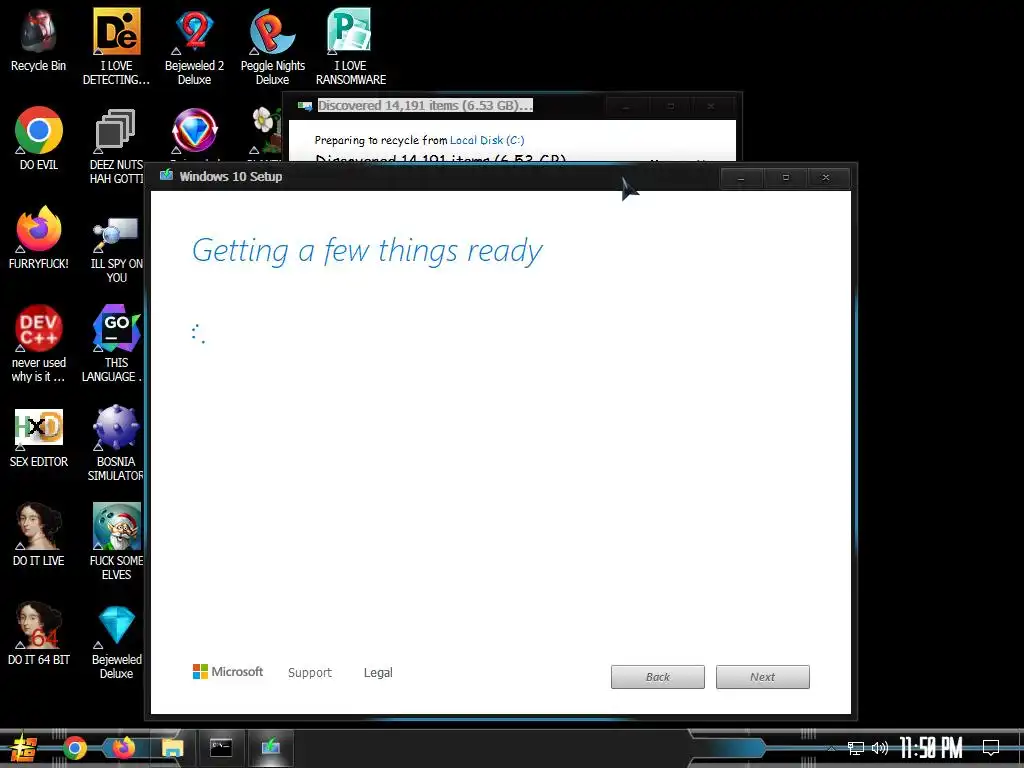Open the network tray icon

pos(856,748)
